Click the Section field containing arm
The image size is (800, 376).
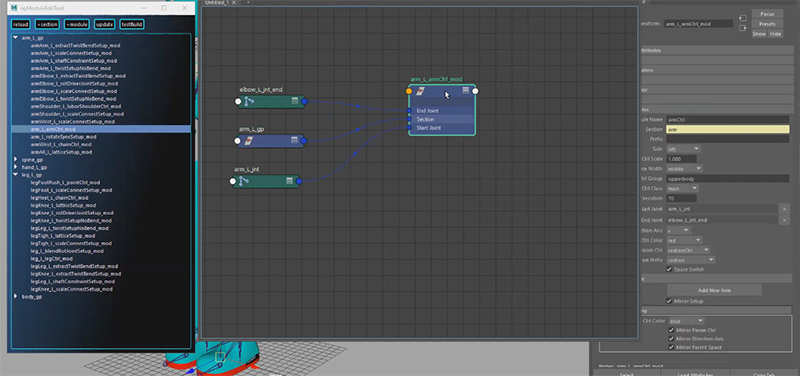point(728,130)
